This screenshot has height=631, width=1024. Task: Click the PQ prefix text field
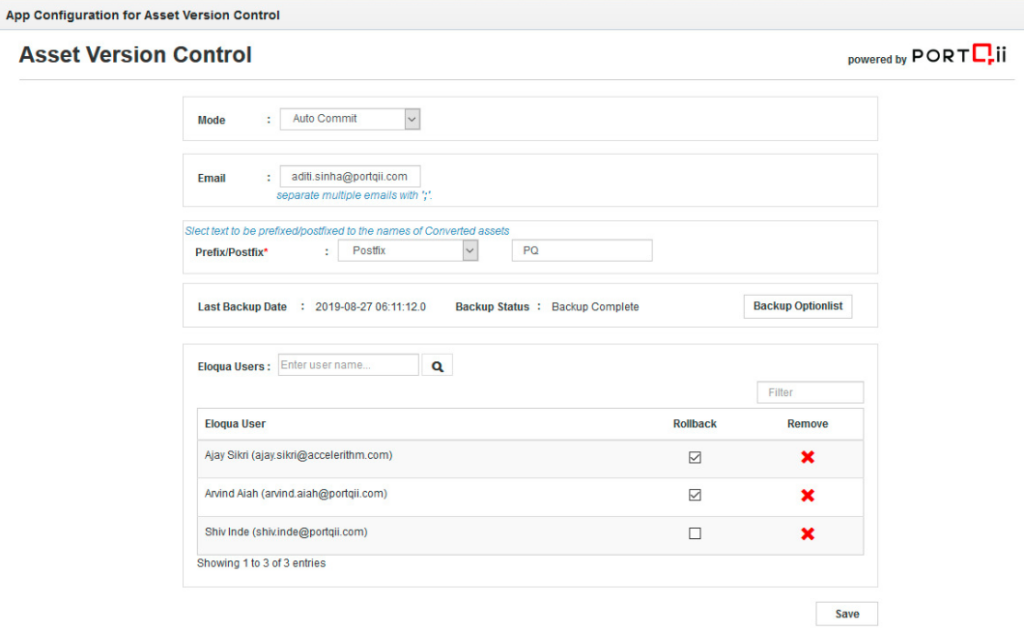coord(581,251)
